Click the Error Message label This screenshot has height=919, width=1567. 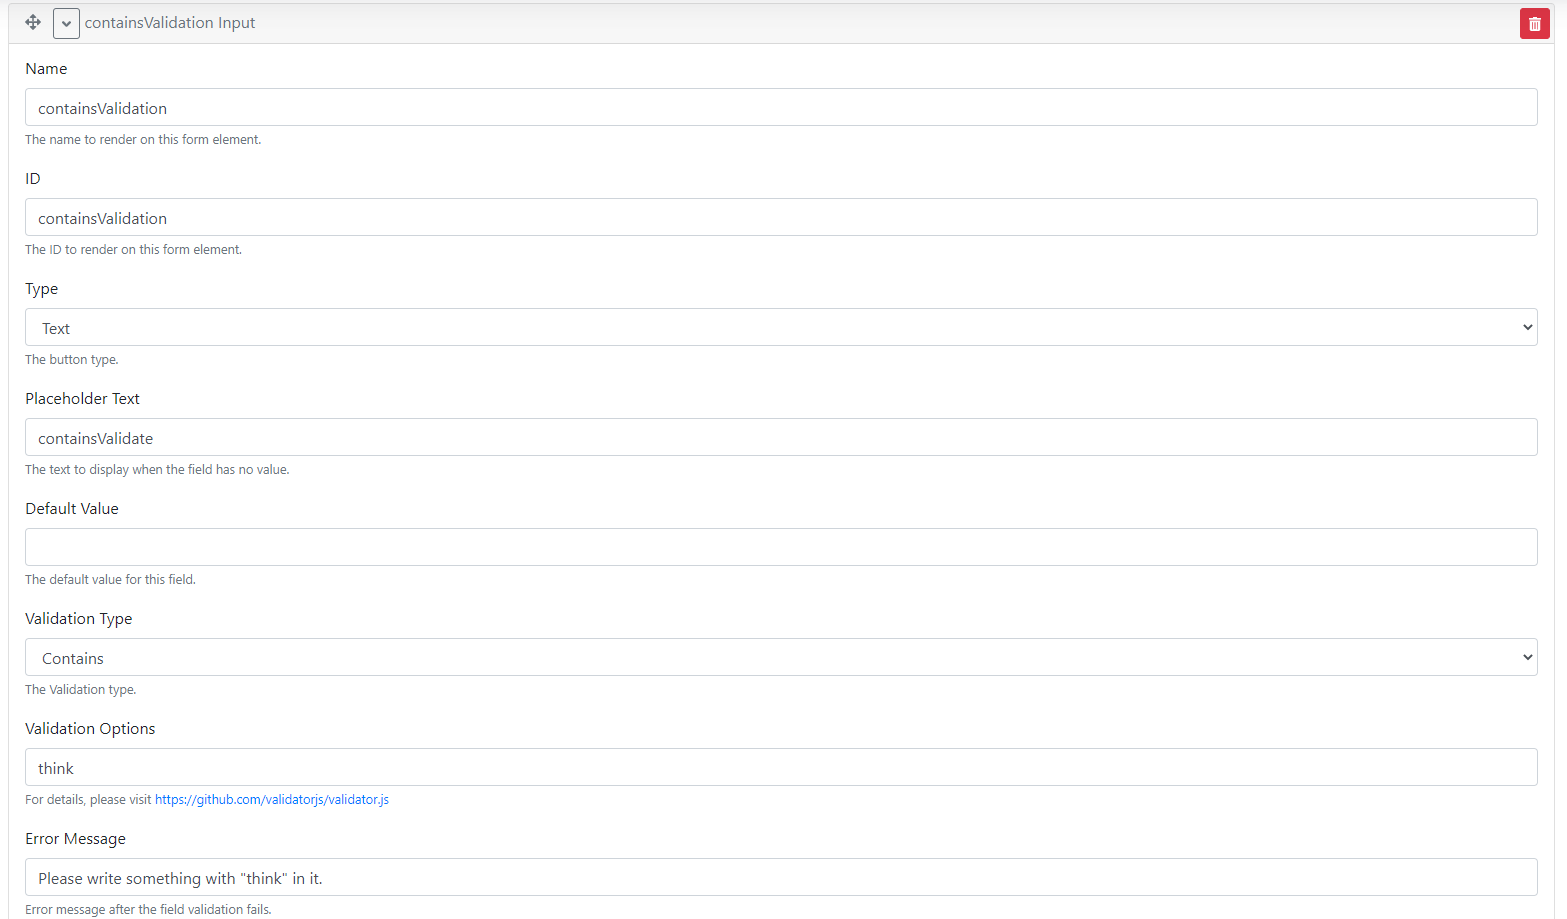[x=75, y=839]
